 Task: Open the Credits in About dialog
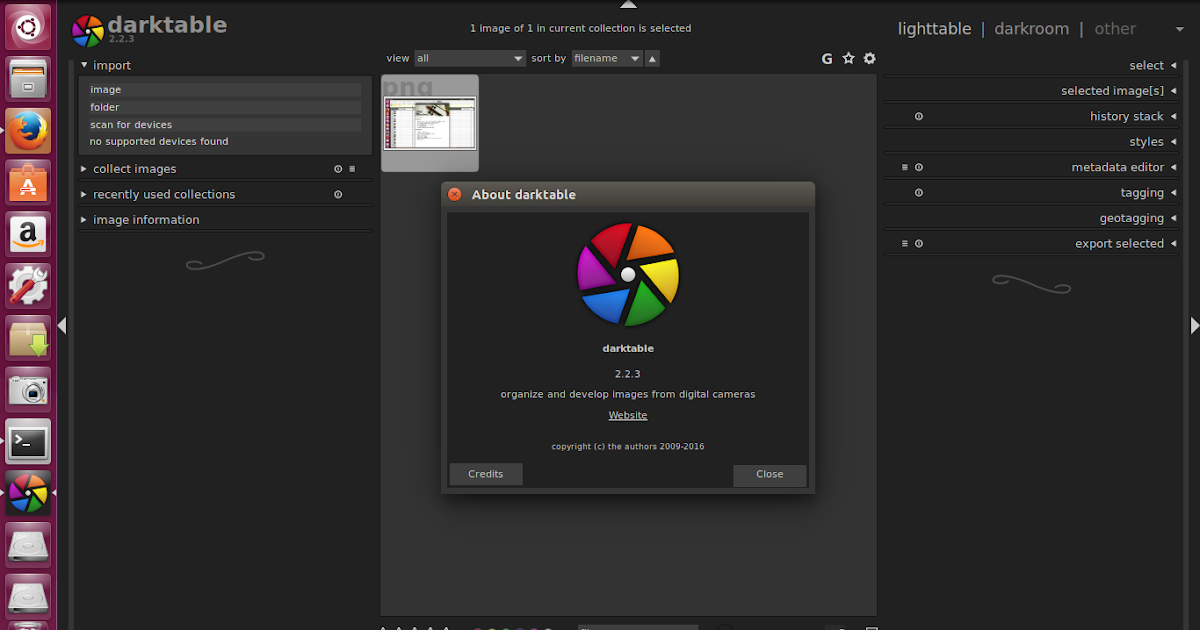(x=486, y=474)
